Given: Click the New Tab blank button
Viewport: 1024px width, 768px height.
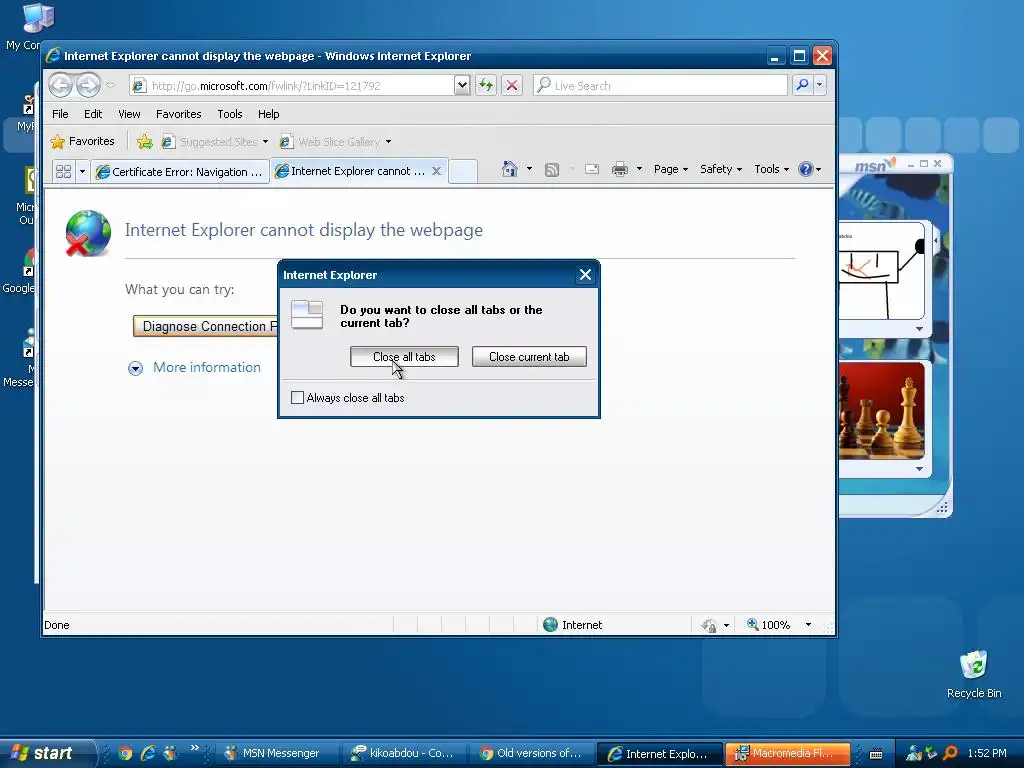Looking at the screenshot, I should click(x=463, y=172).
